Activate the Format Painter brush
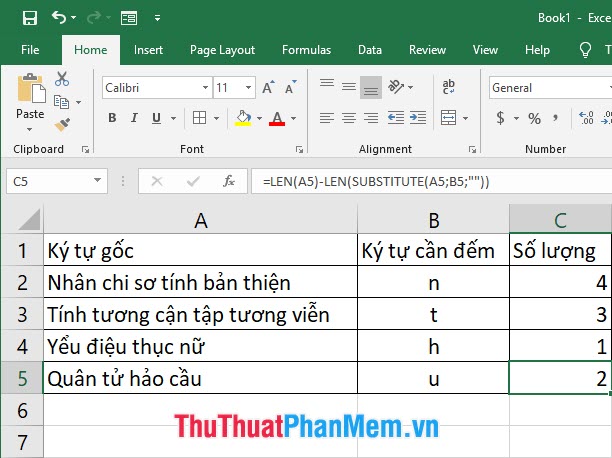 62,125
